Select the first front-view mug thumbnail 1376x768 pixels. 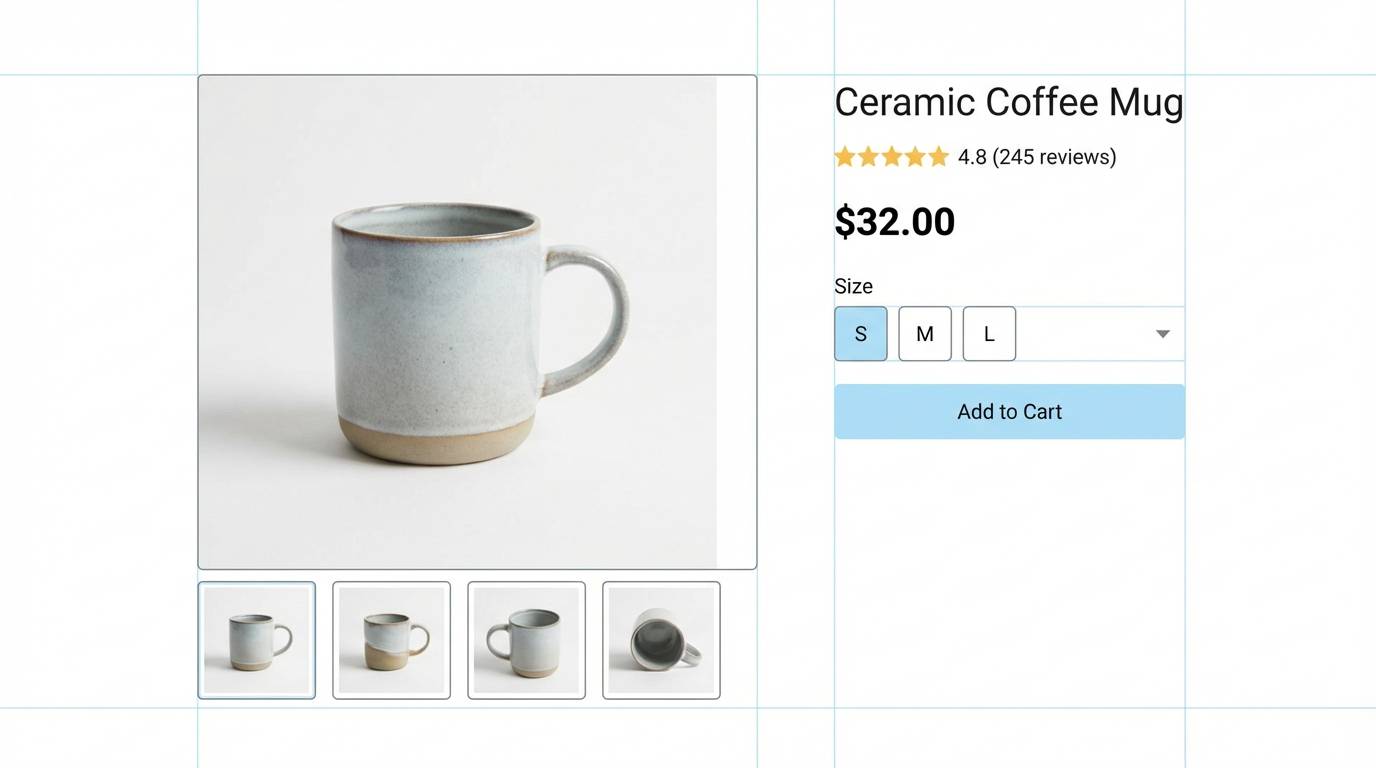tap(256, 639)
